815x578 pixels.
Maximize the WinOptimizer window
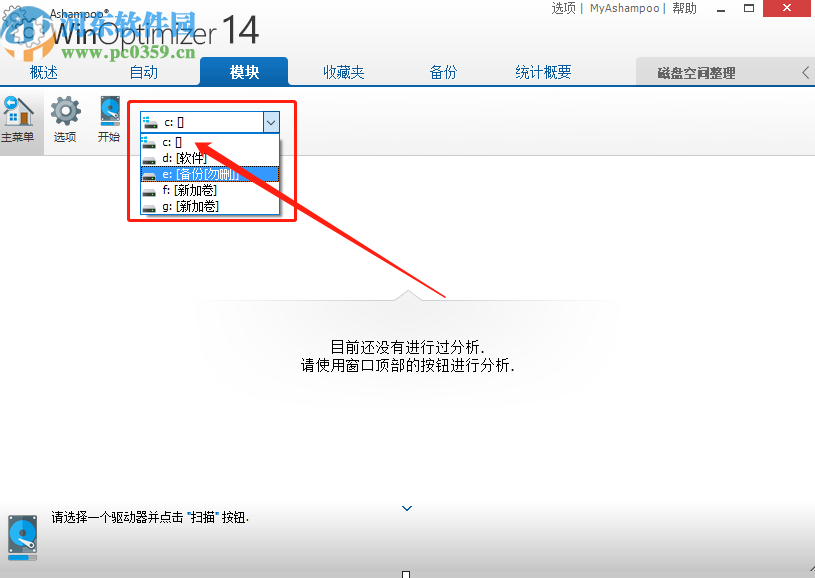749,8
